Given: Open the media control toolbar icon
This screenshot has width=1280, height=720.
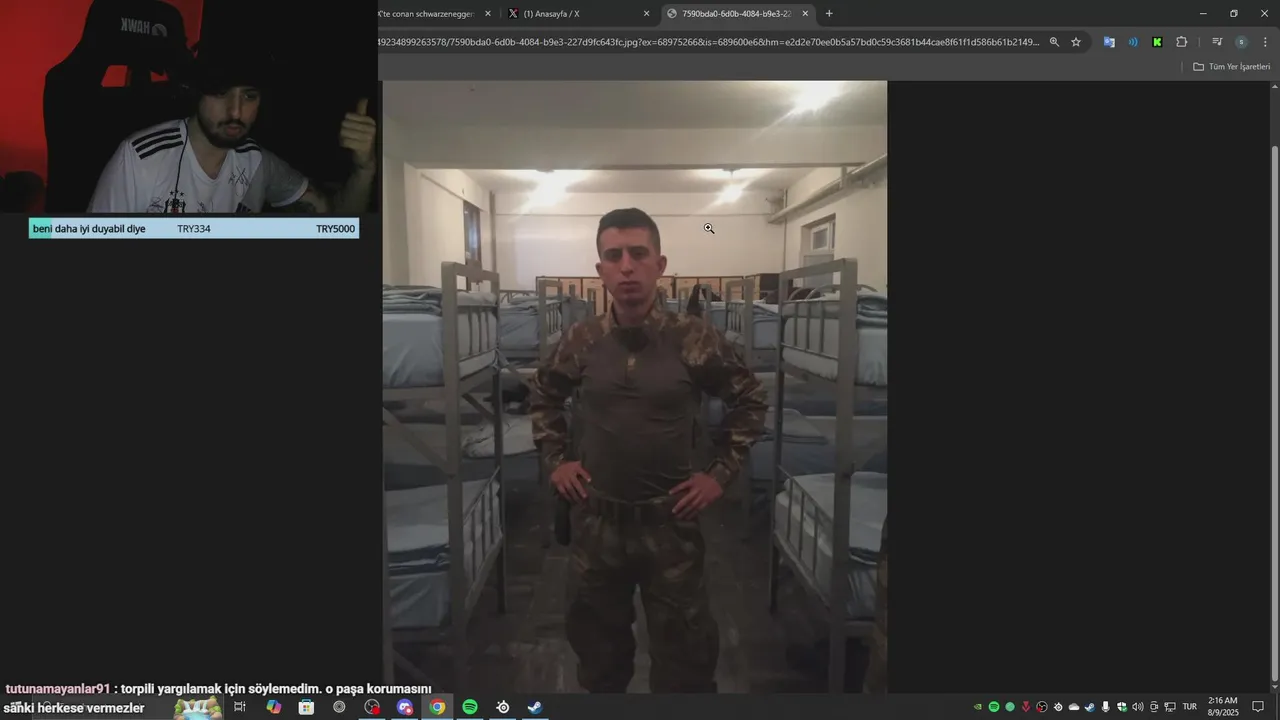Looking at the screenshot, I should click(1217, 42).
